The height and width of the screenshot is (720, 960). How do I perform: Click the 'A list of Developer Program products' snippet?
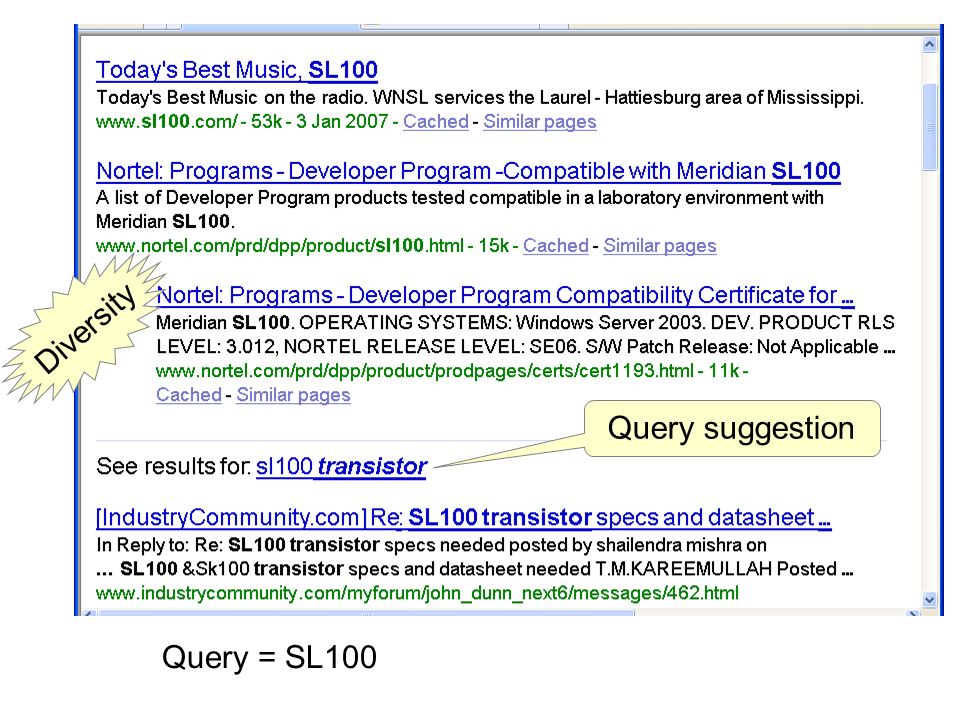460,209
